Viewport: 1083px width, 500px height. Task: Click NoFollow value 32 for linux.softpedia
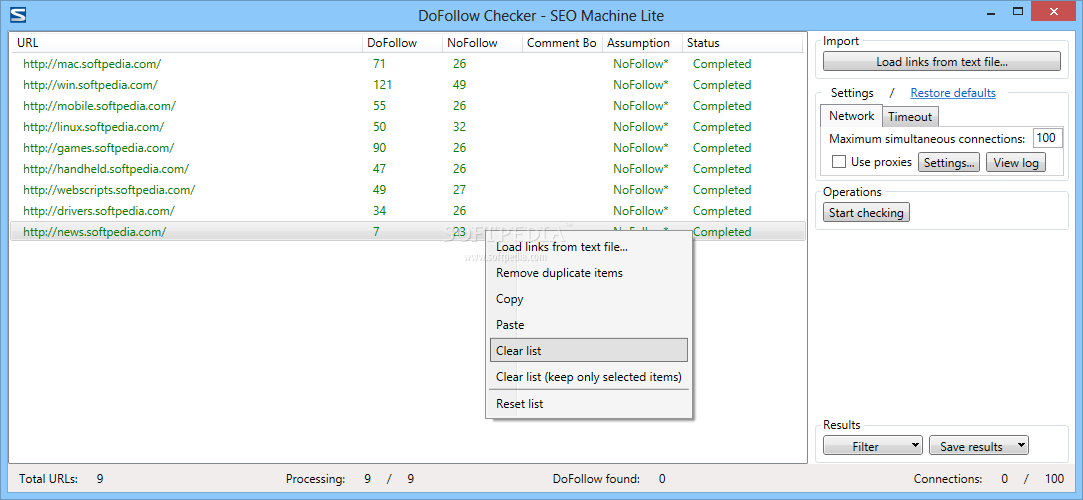click(x=459, y=127)
